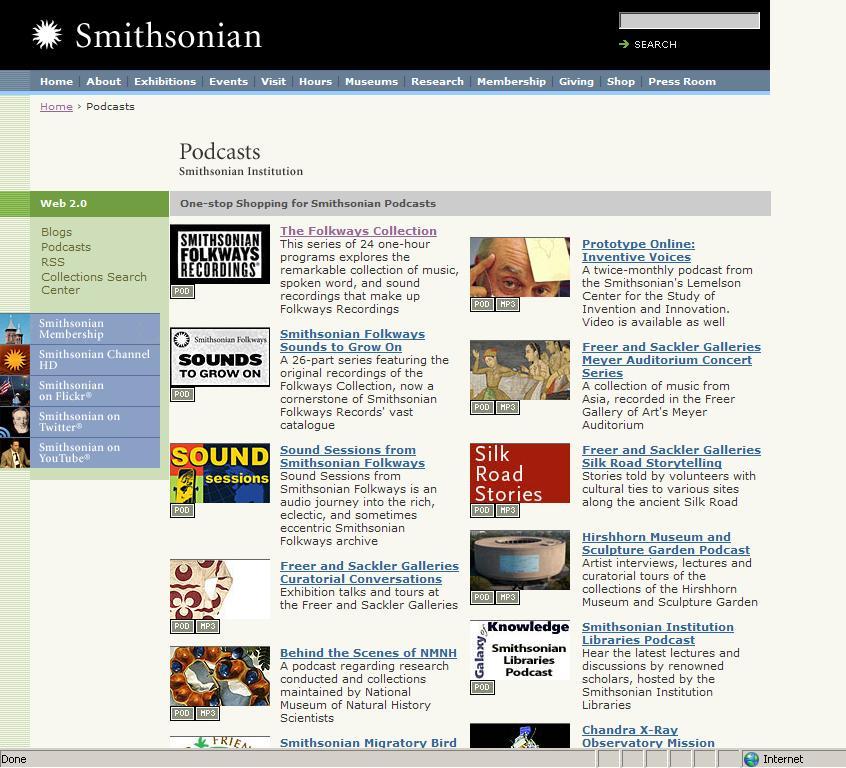Click POD badge under Smithsonian Libraries Podcast image
Screen dimensions: 846x768
pos(482,688)
